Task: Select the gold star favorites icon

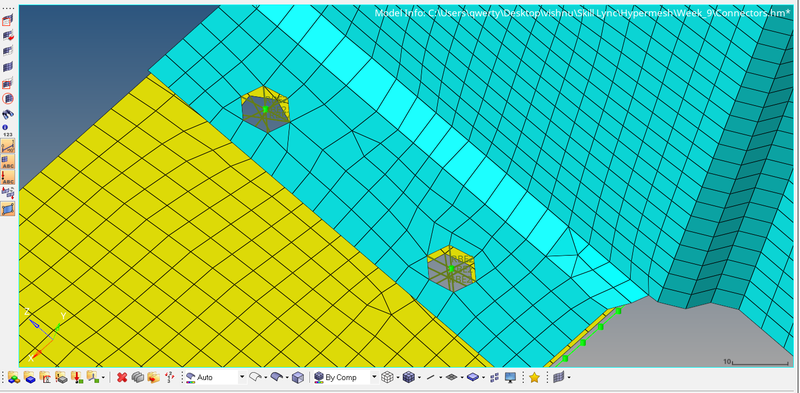Action: click(534, 378)
